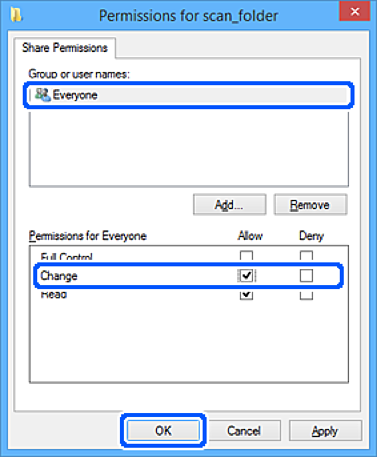Image resolution: width=377 pixels, height=457 pixels.
Task: Switch to the Share Permissions tab
Action: click(65, 48)
